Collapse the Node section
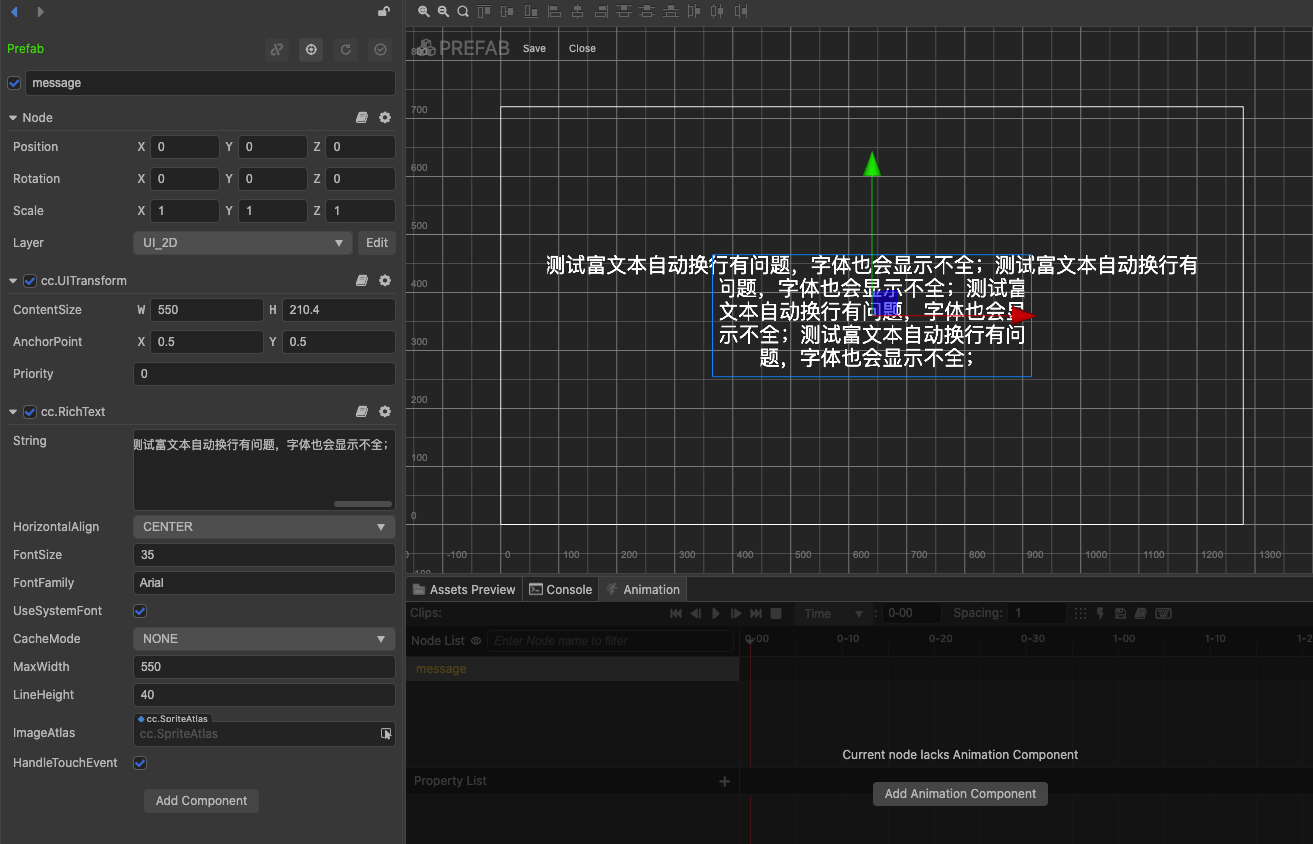Image resolution: width=1313 pixels, height=844 pixels. point(13,118)
